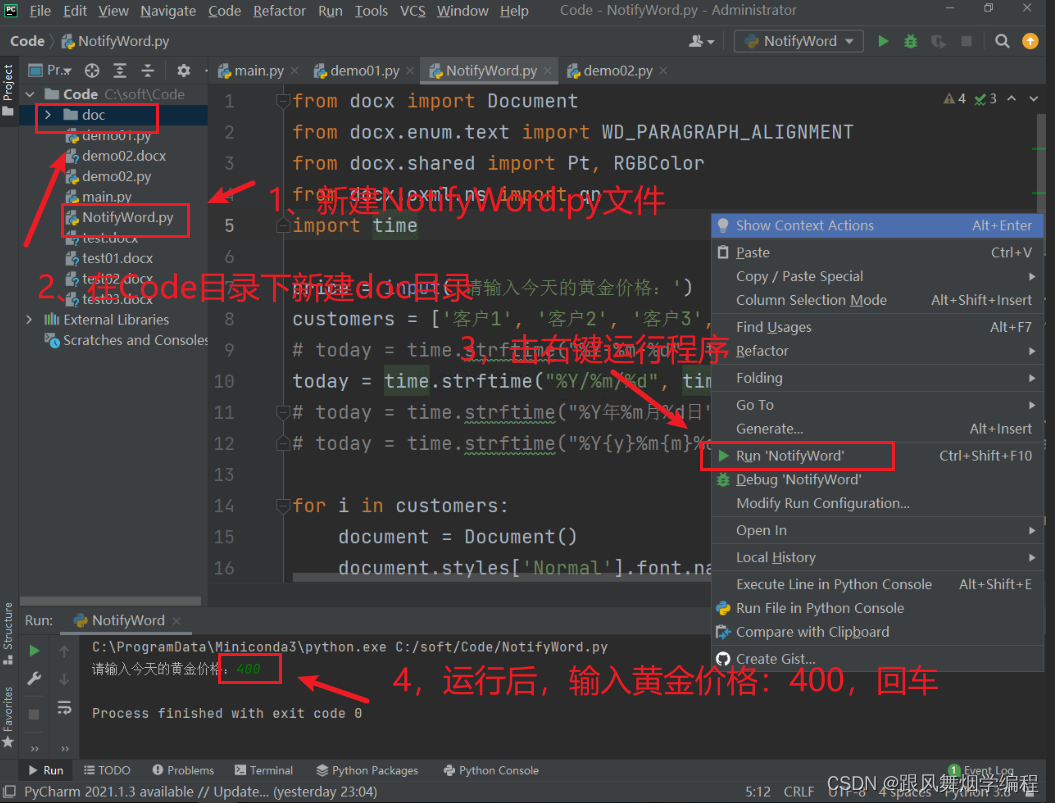Open Copy / Paste Special submenu
This screenshot has width=1055, height=803.
[x=877, y=276]
